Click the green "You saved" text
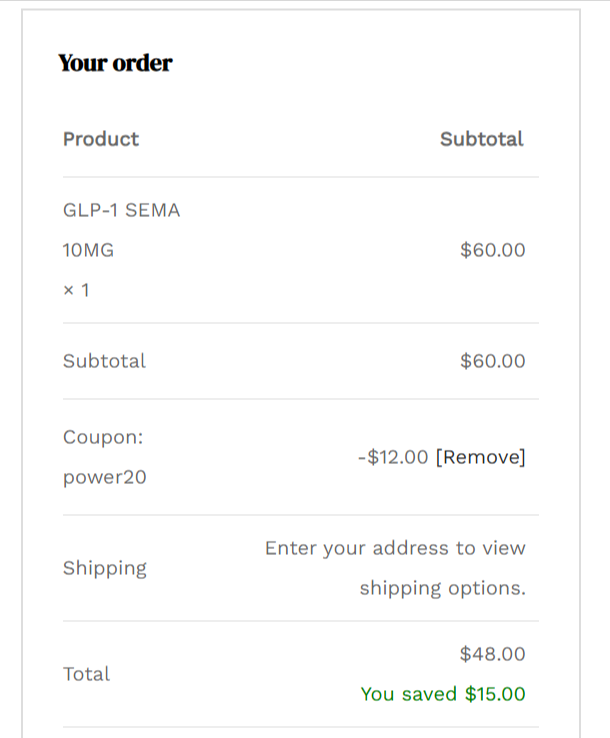Viewport: 610px width, 738px height. click(x=408, y=694)
